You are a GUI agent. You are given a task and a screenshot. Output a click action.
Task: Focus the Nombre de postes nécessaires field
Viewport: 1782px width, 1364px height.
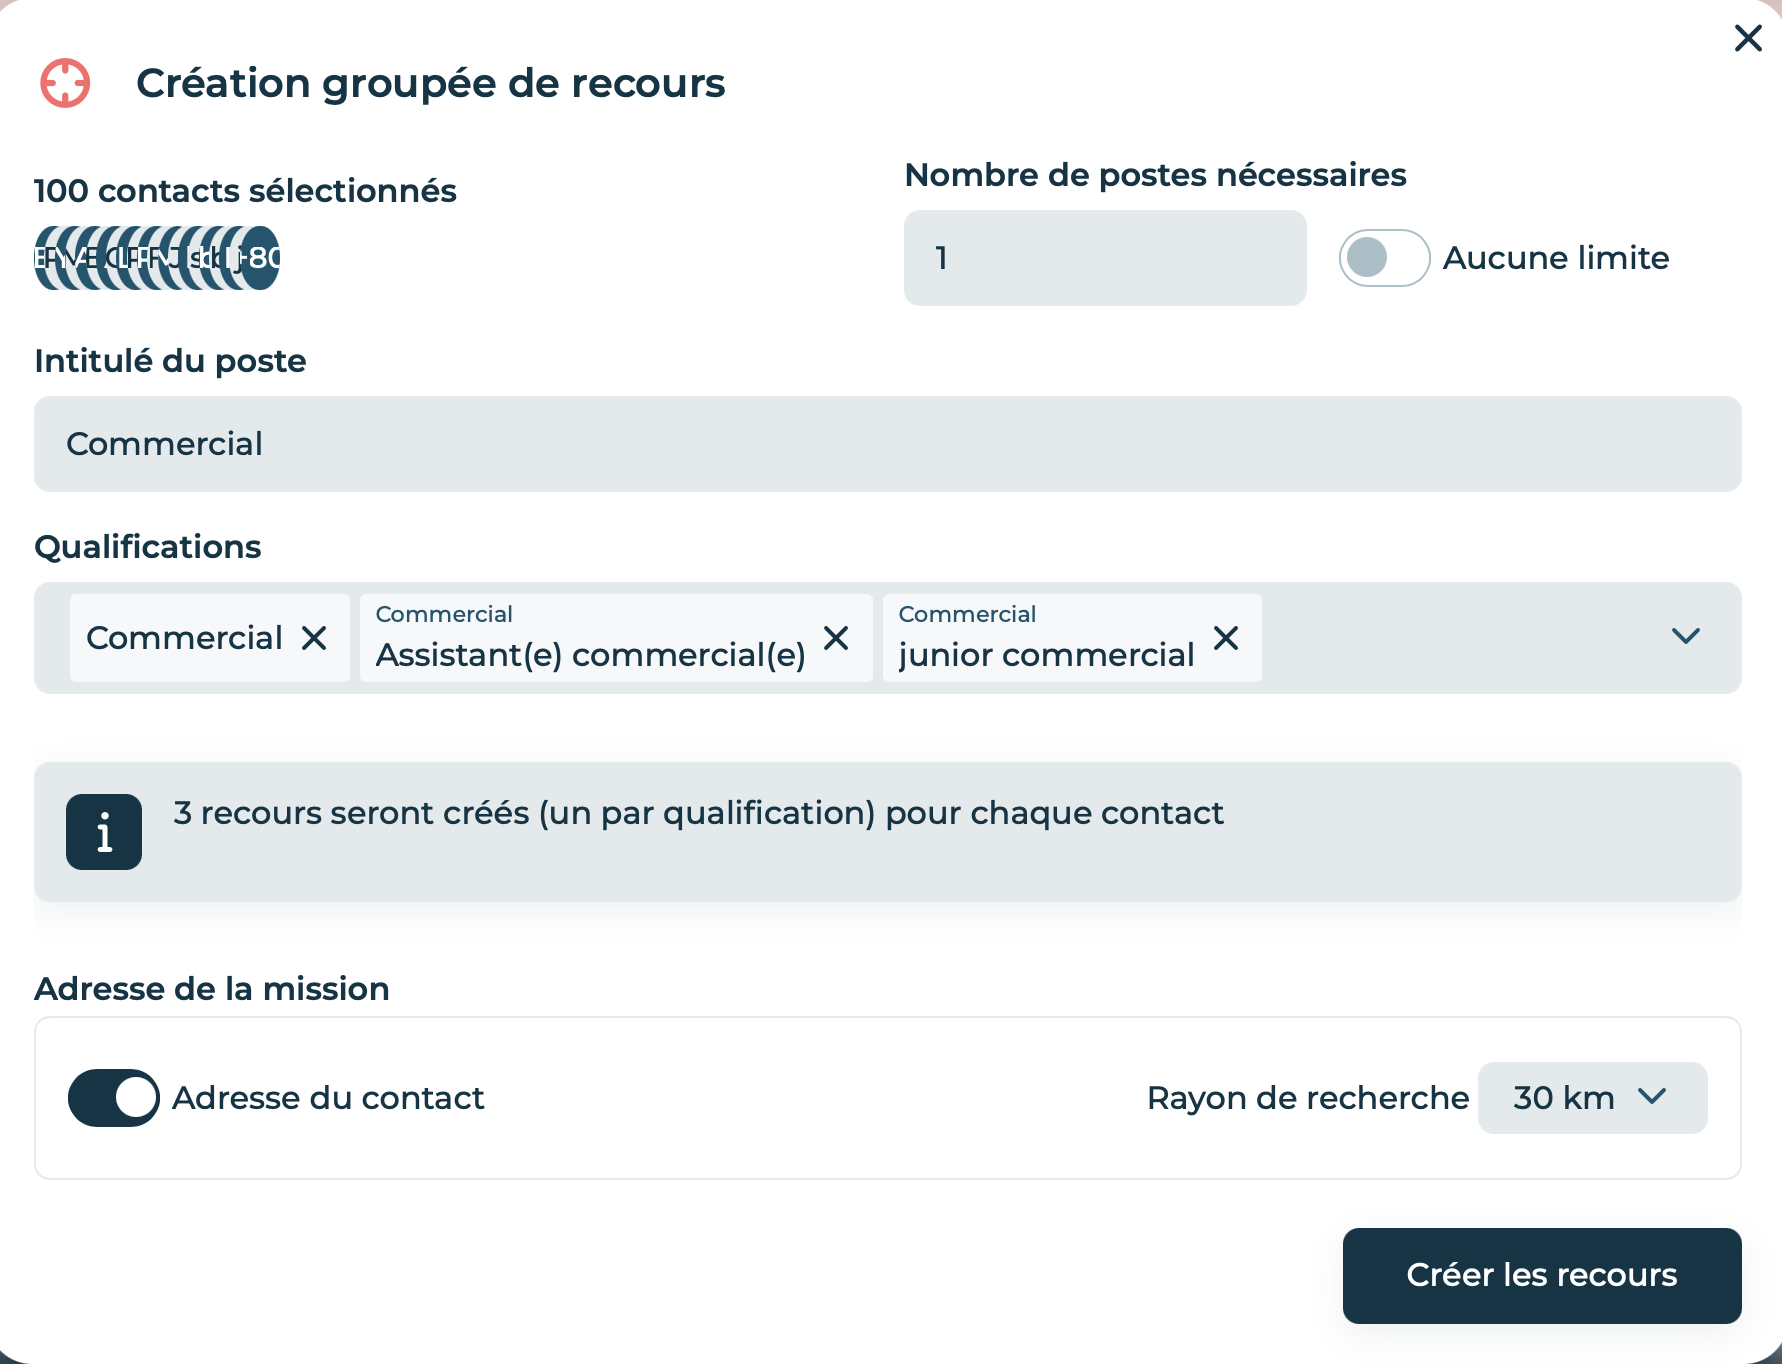pyautogui.click(x=1105, y=258)
